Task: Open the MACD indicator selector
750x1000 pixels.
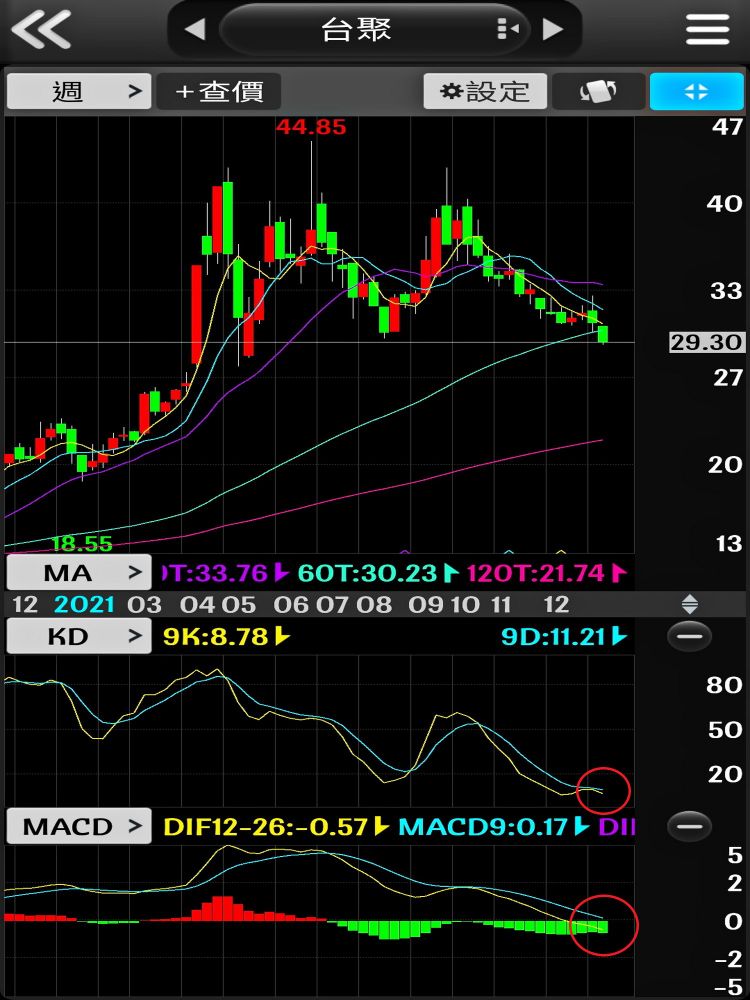Action: pos(79,827)
